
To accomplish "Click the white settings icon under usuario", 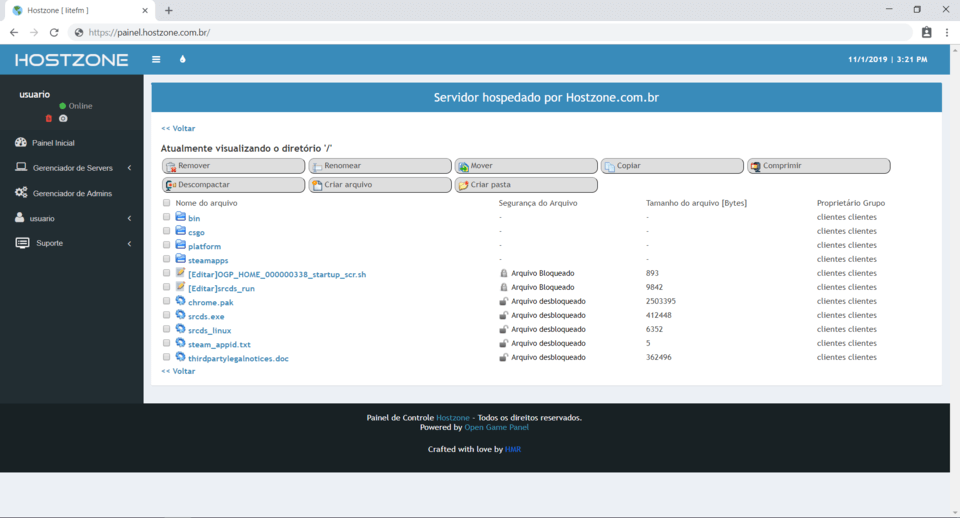I will (x=63, y=119).
